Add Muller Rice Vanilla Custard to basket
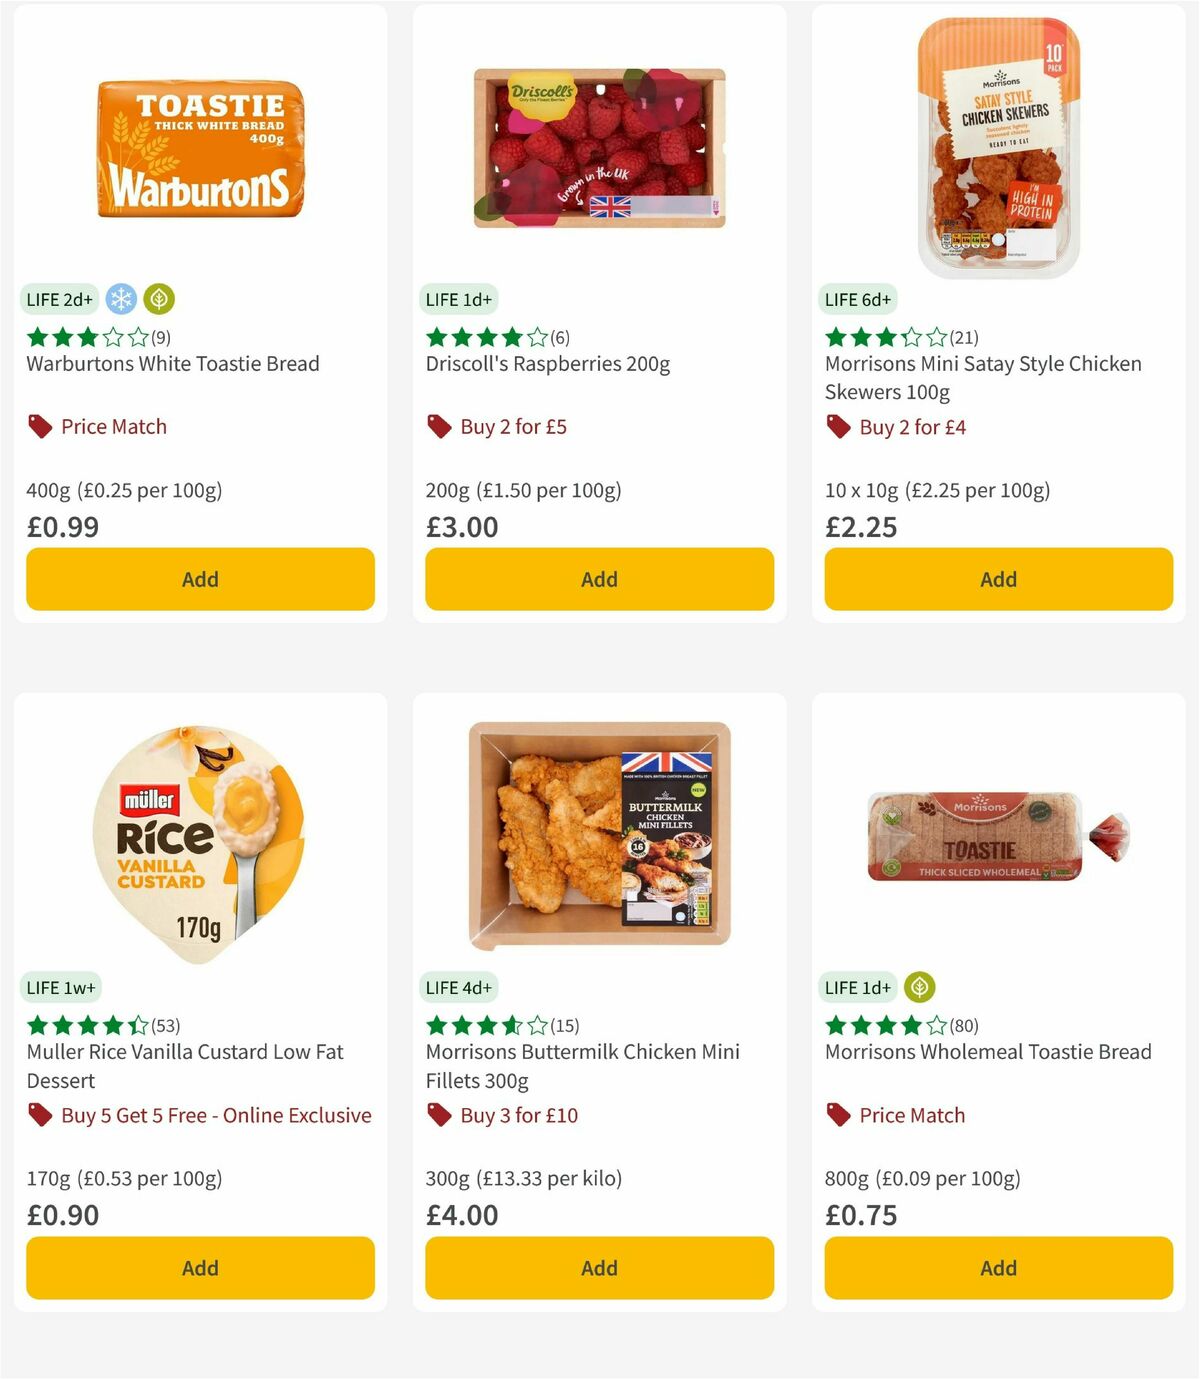This screenshot has width=1200, height=1379. 200,1268
